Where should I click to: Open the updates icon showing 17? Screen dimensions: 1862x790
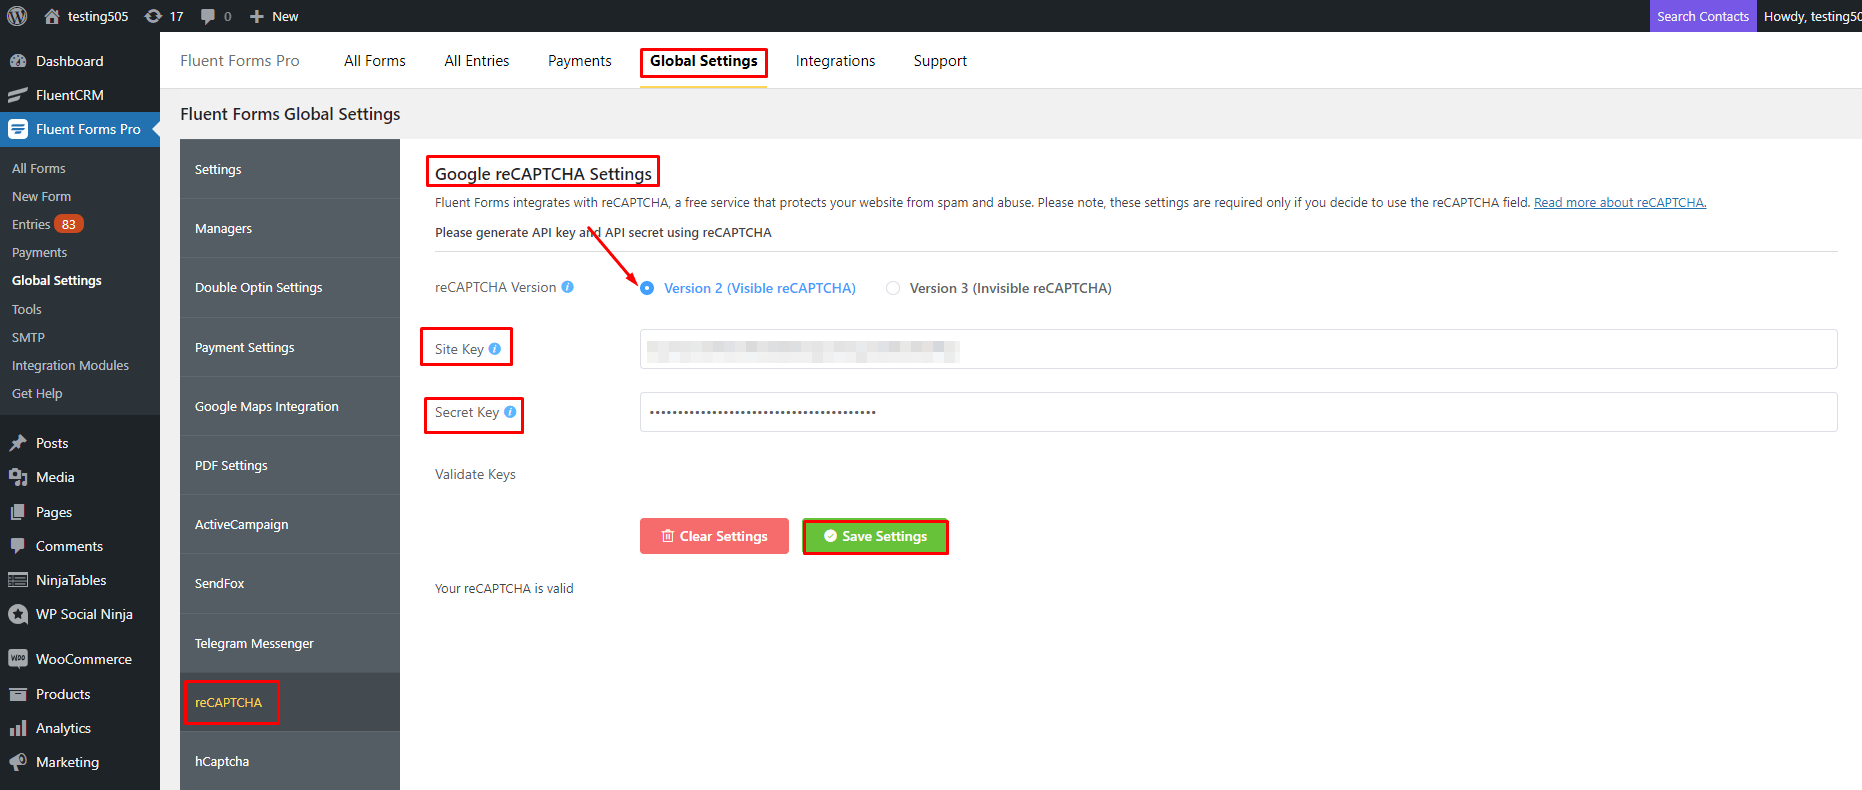pos(154,16)
